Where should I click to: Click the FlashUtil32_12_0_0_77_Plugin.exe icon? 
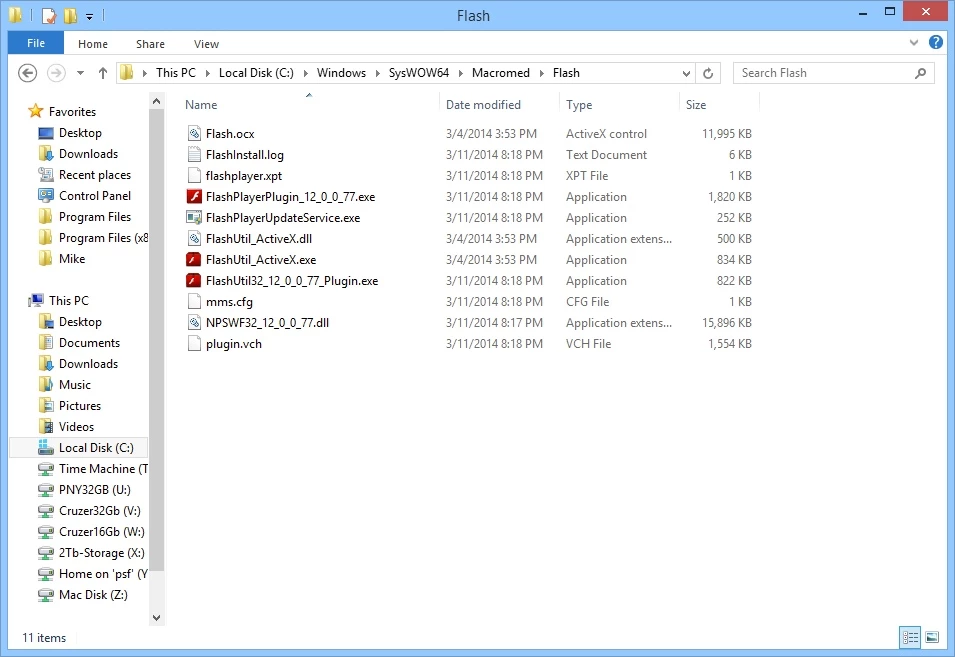click(x=194, y=281)
